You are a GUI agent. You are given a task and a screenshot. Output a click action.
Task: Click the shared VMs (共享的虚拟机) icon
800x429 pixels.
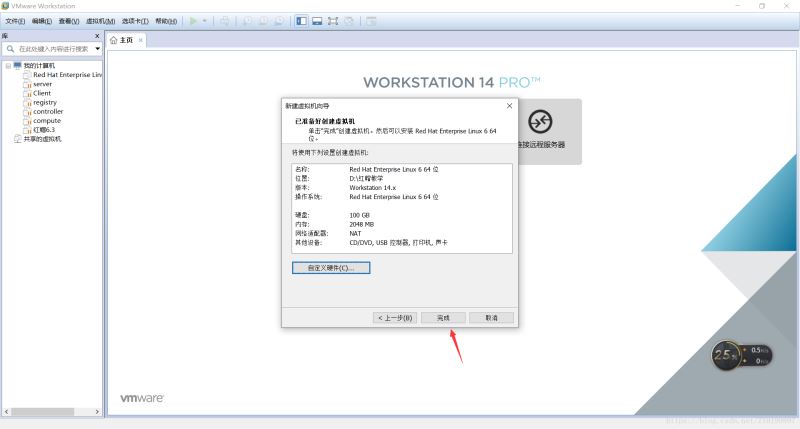pos(17,139)
